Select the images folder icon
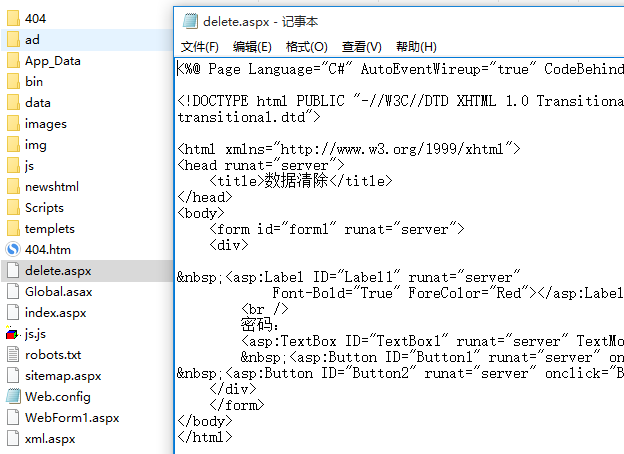The width and height of the screenshot is (624, 454). 13,123
